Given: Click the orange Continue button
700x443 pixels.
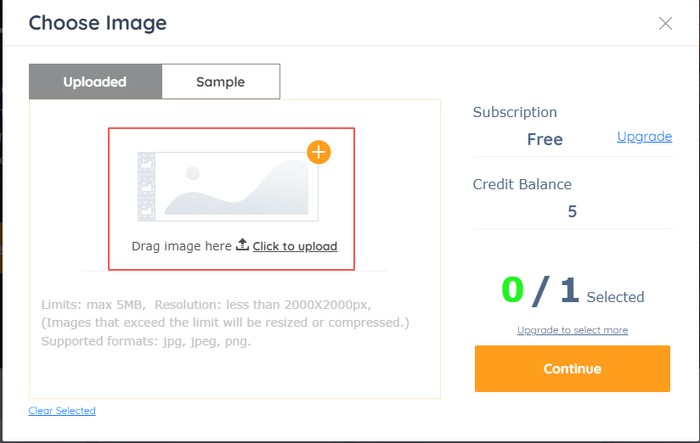Looking at the screenshot, I should click(x=572, y=368).
